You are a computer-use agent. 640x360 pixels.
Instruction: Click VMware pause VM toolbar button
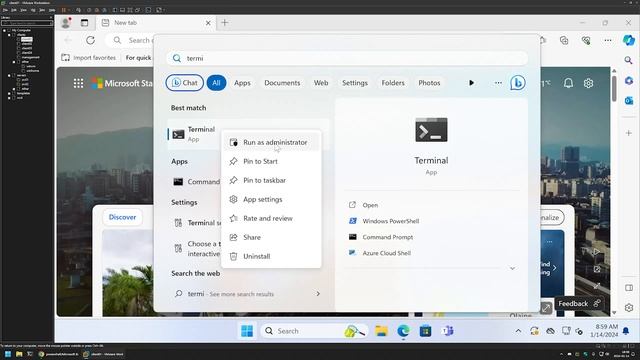tap(64, 10)
